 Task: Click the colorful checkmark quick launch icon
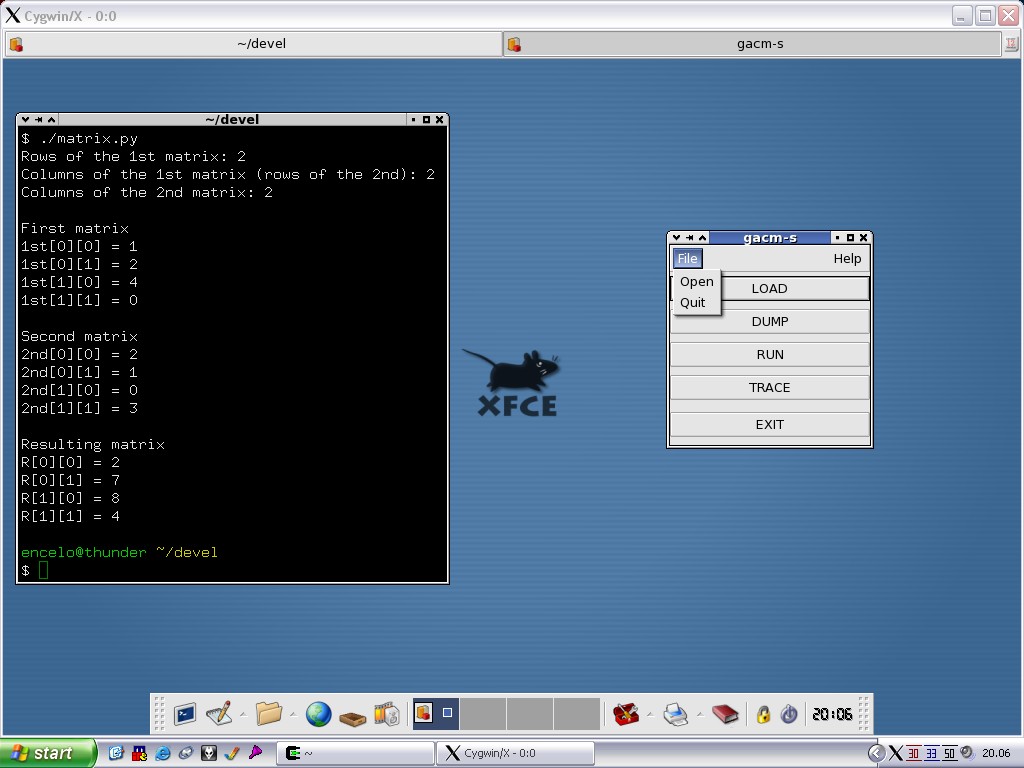pos(232,753)
